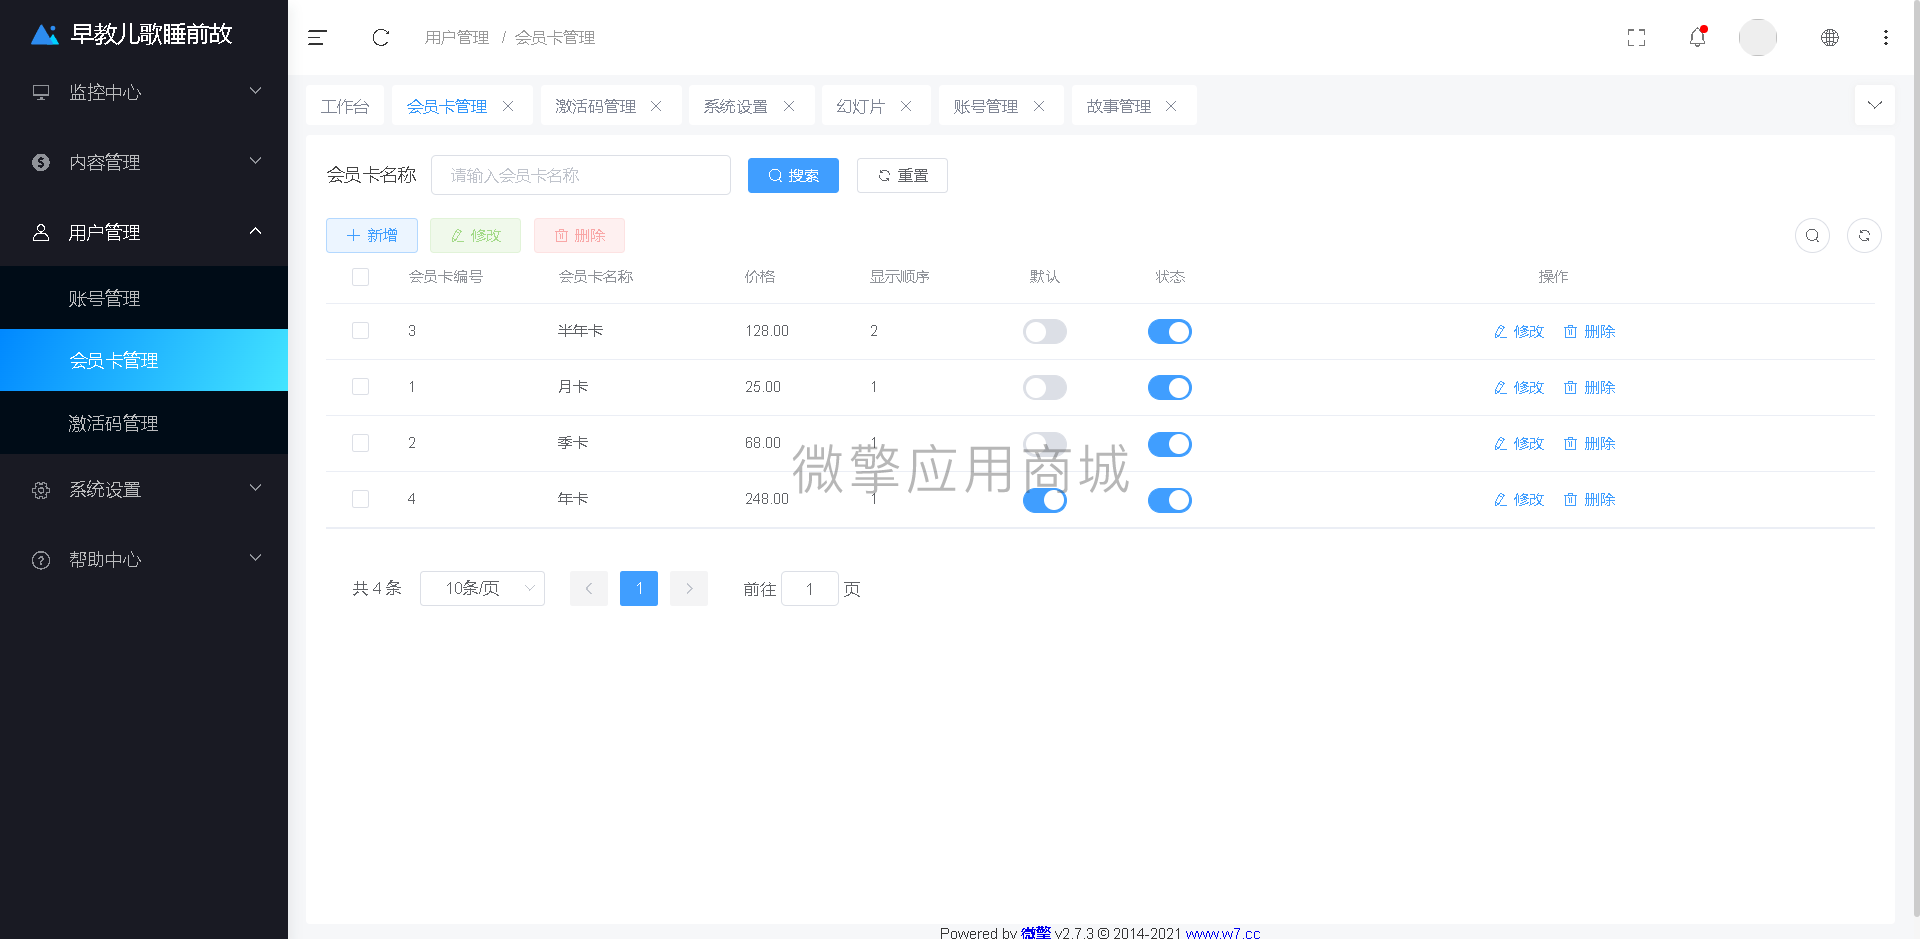Expand the 帮助中心 sidebar menu
Image resolution: width=1920 pixels, height=939 pixels.
coord(144,560)
